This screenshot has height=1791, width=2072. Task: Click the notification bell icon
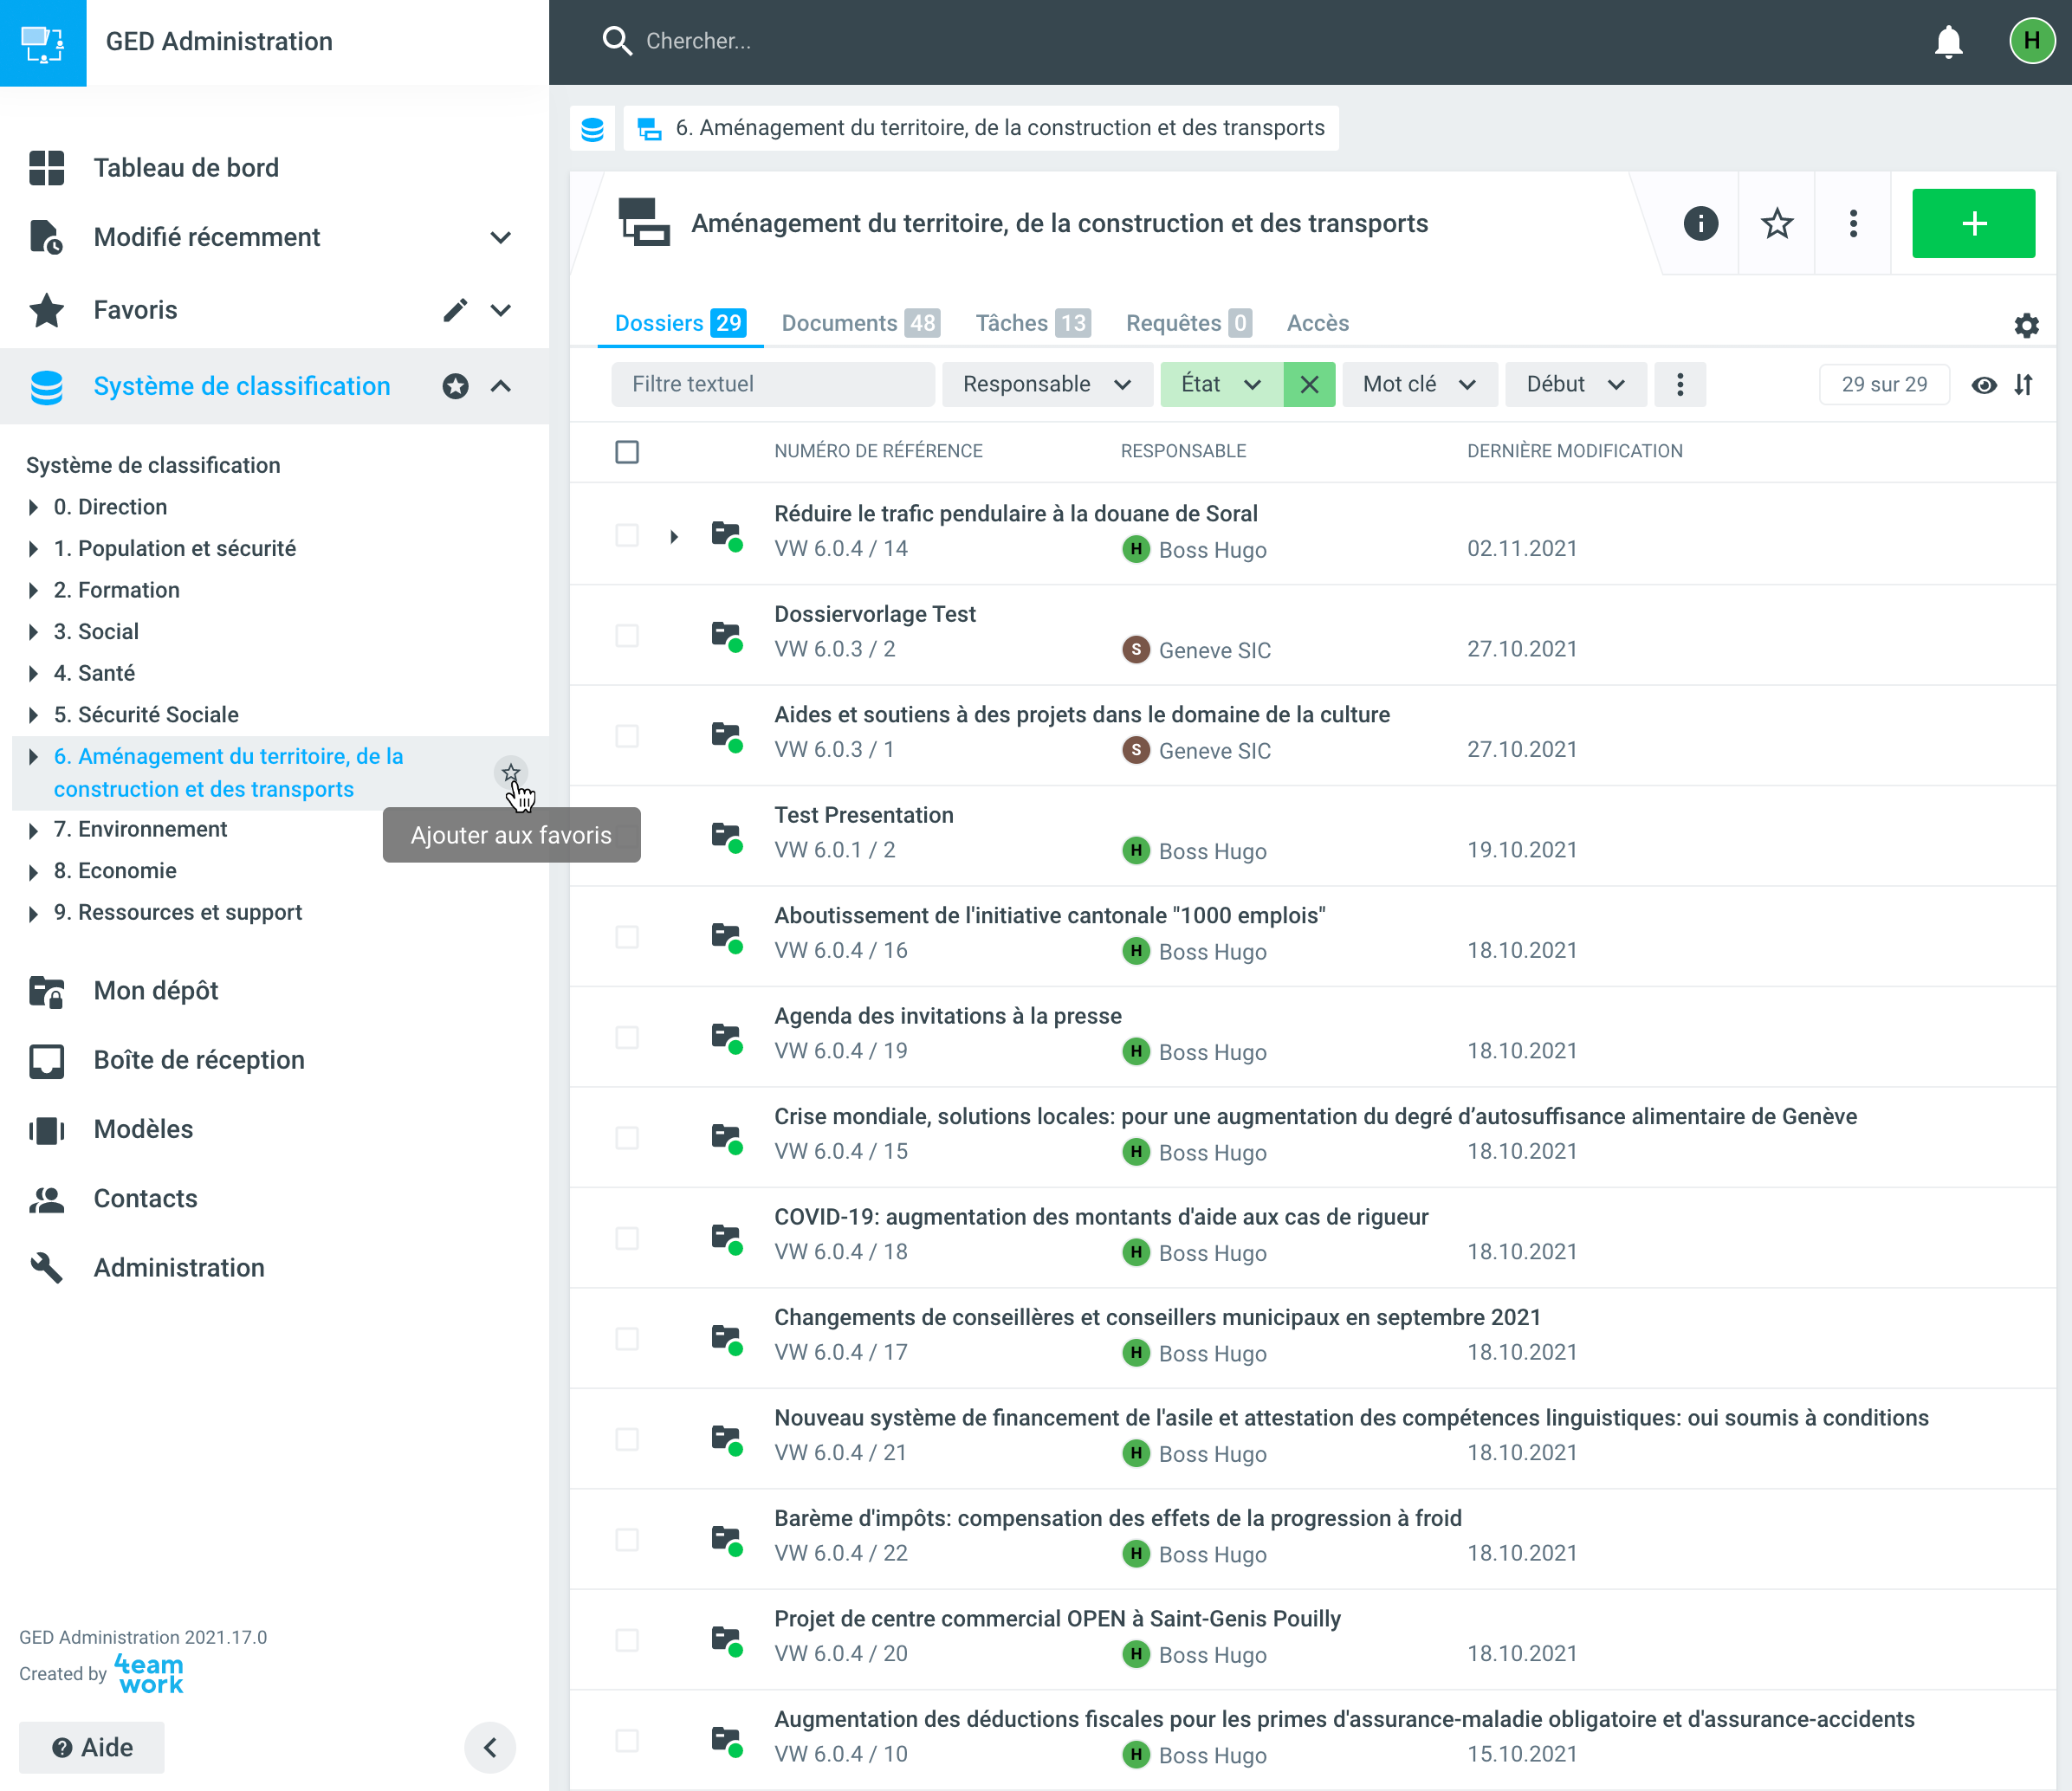tap(1947, 42)
